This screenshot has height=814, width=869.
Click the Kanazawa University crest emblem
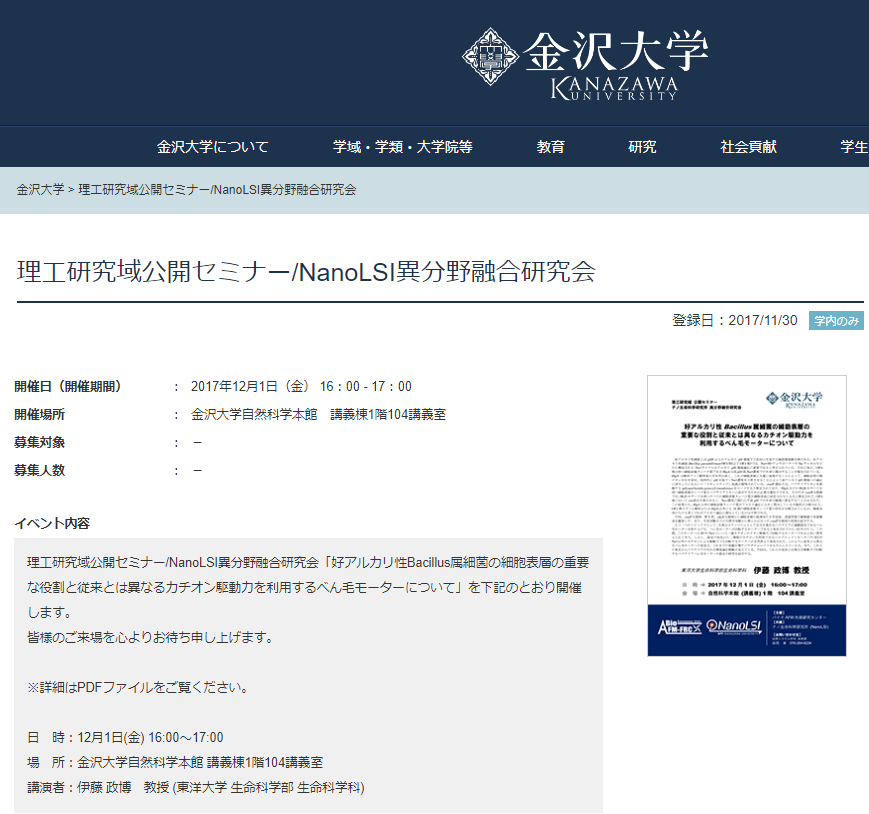click(x=490, y=57)
